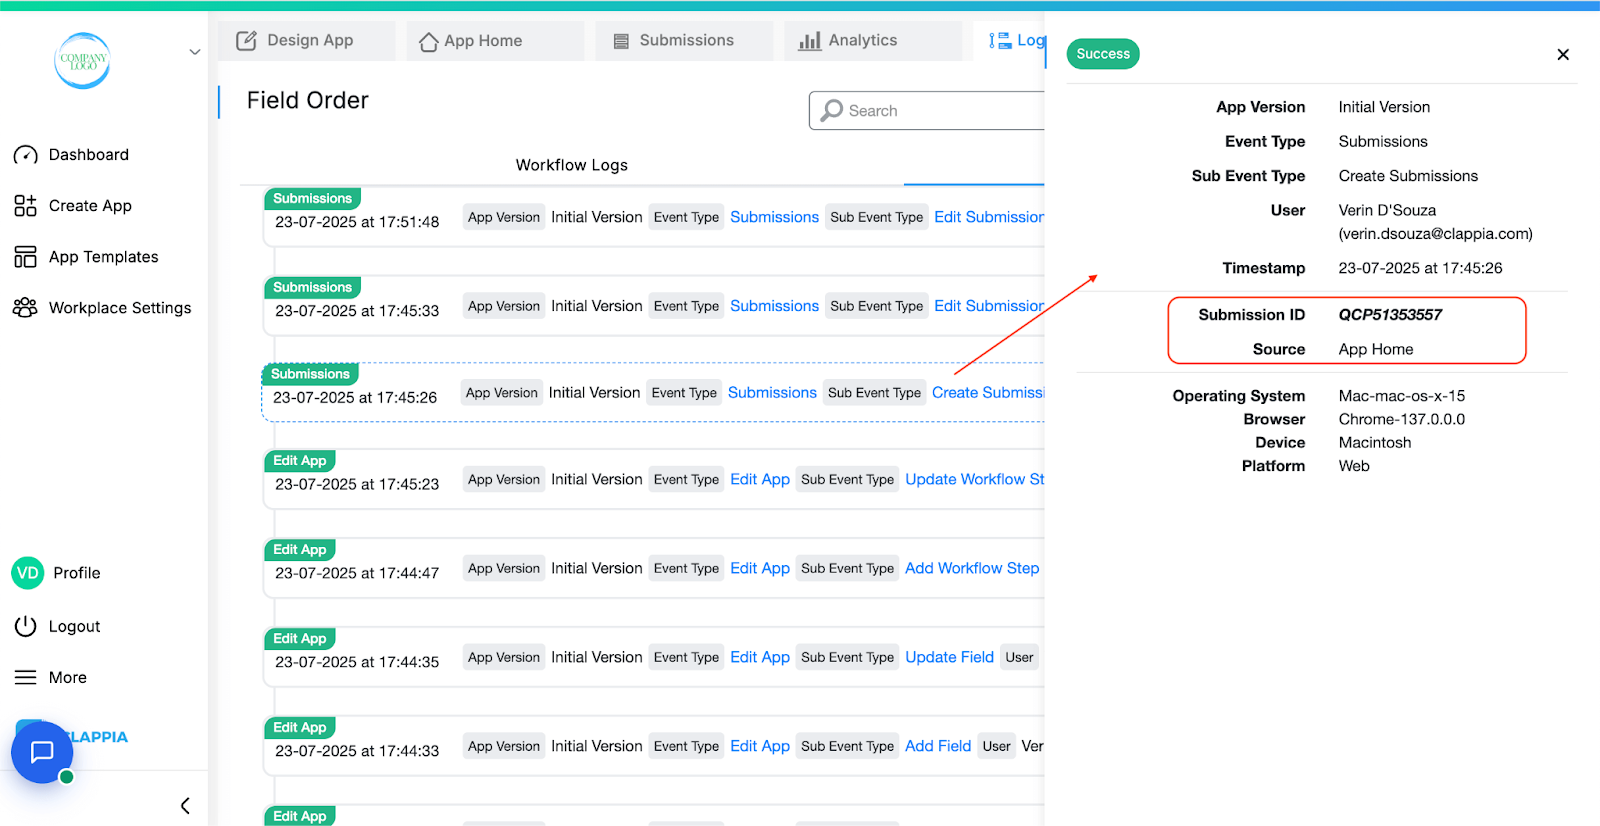Image resolution: width=1600 pixels, height=826 pixels.
Task: Open the More menu label
Action: 67,678
